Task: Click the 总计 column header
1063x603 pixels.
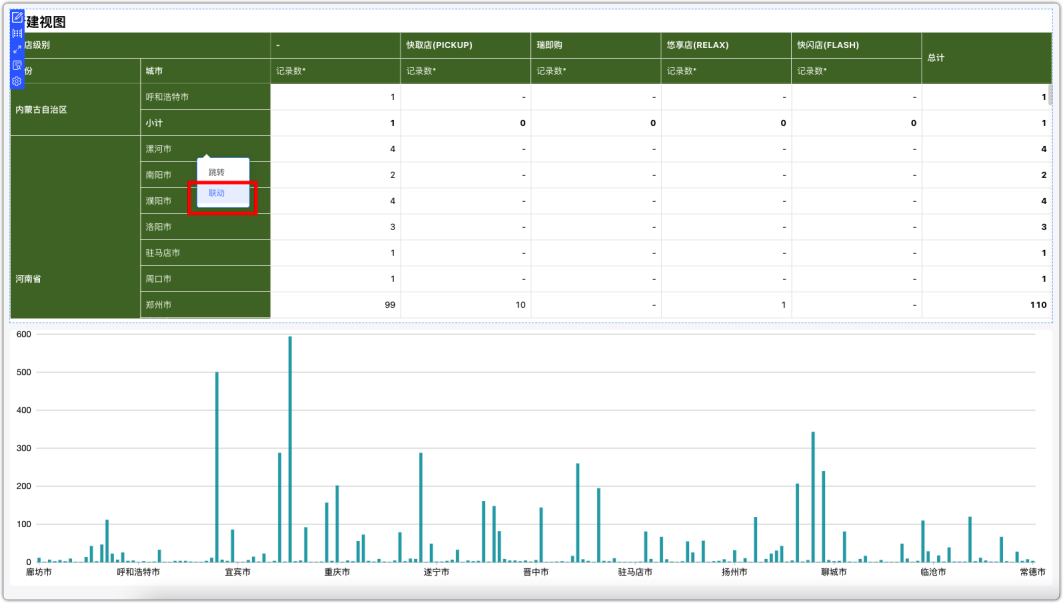Action: click(986, 58)
